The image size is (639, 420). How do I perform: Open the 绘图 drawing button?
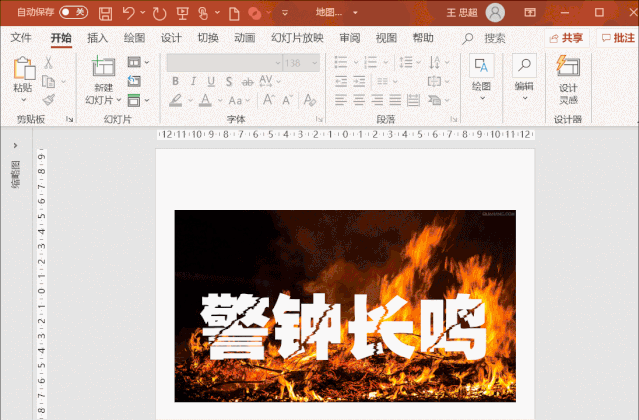click(x=482, y=77)
